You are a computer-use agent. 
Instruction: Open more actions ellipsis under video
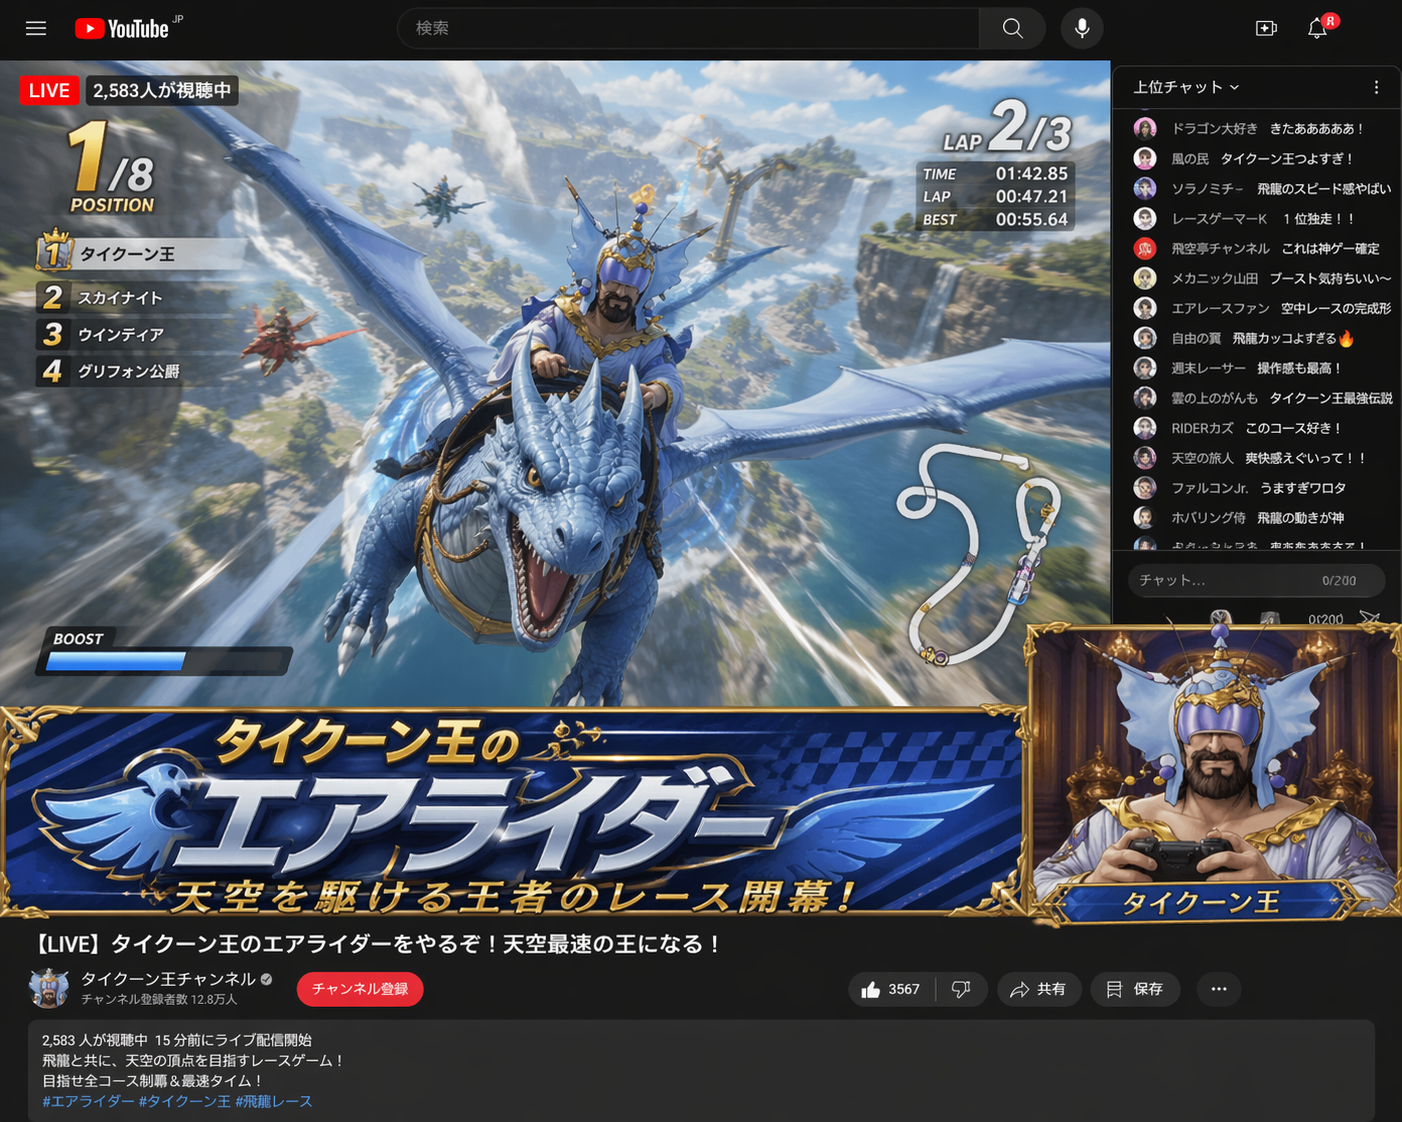pyautogui.click(x=1218, y=989)
